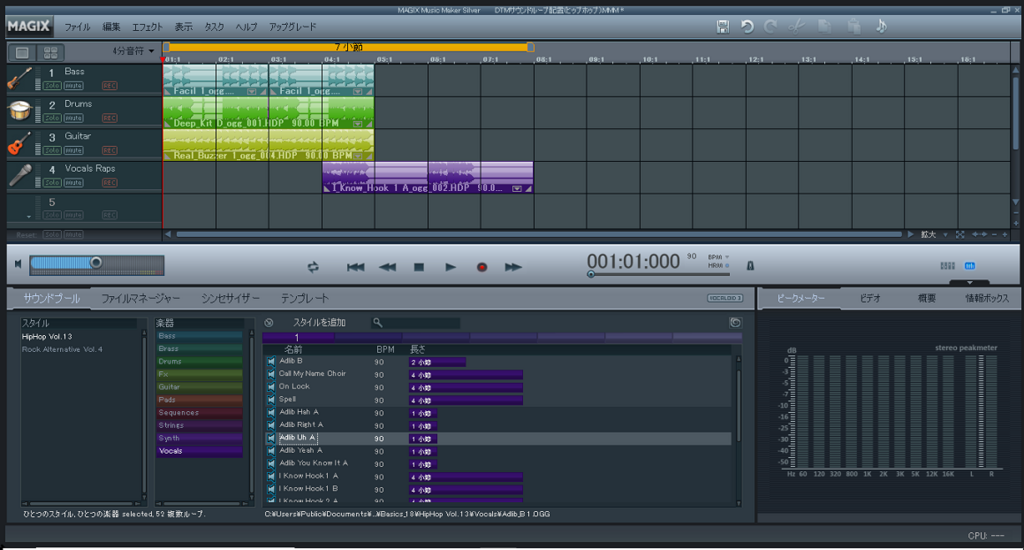Expand the arrow tab below the transport bar's right icons
The height and width of the screenshot is (550, 1024).
tap(970, 283)
